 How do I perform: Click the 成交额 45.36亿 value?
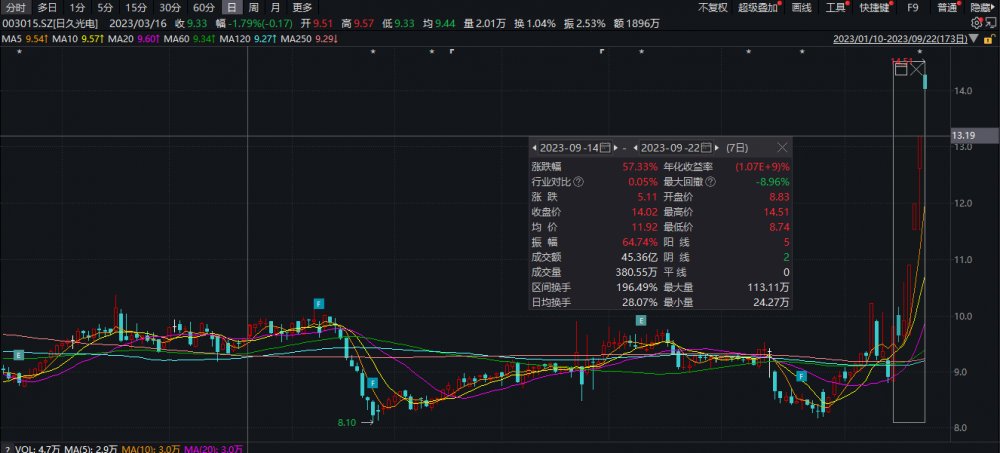coord(639,258)
